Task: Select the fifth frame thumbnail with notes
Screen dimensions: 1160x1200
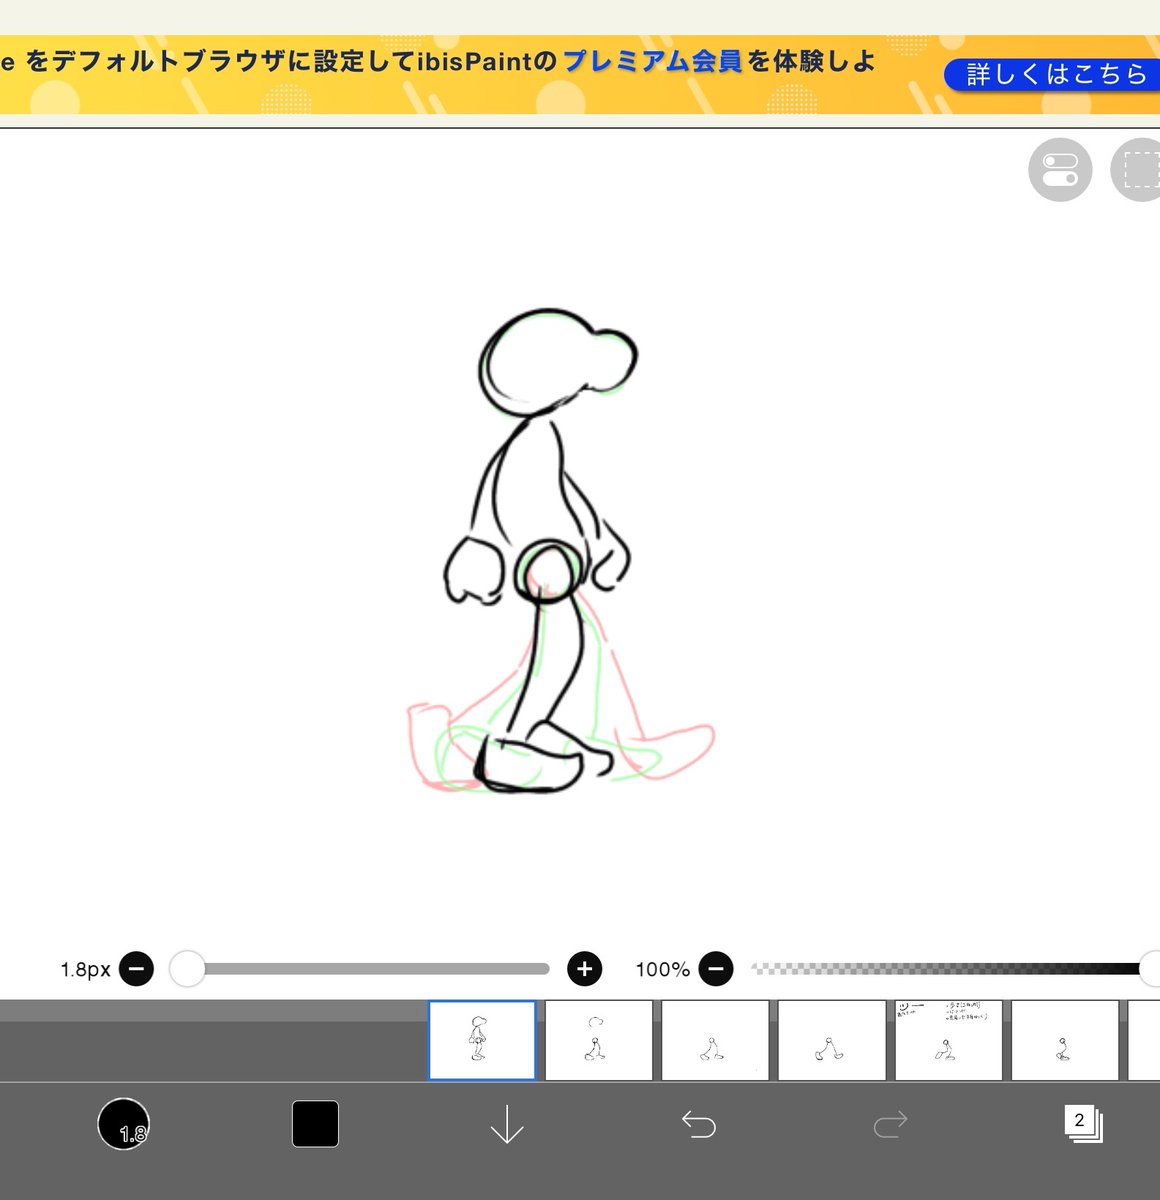Action: (948, 1040)
